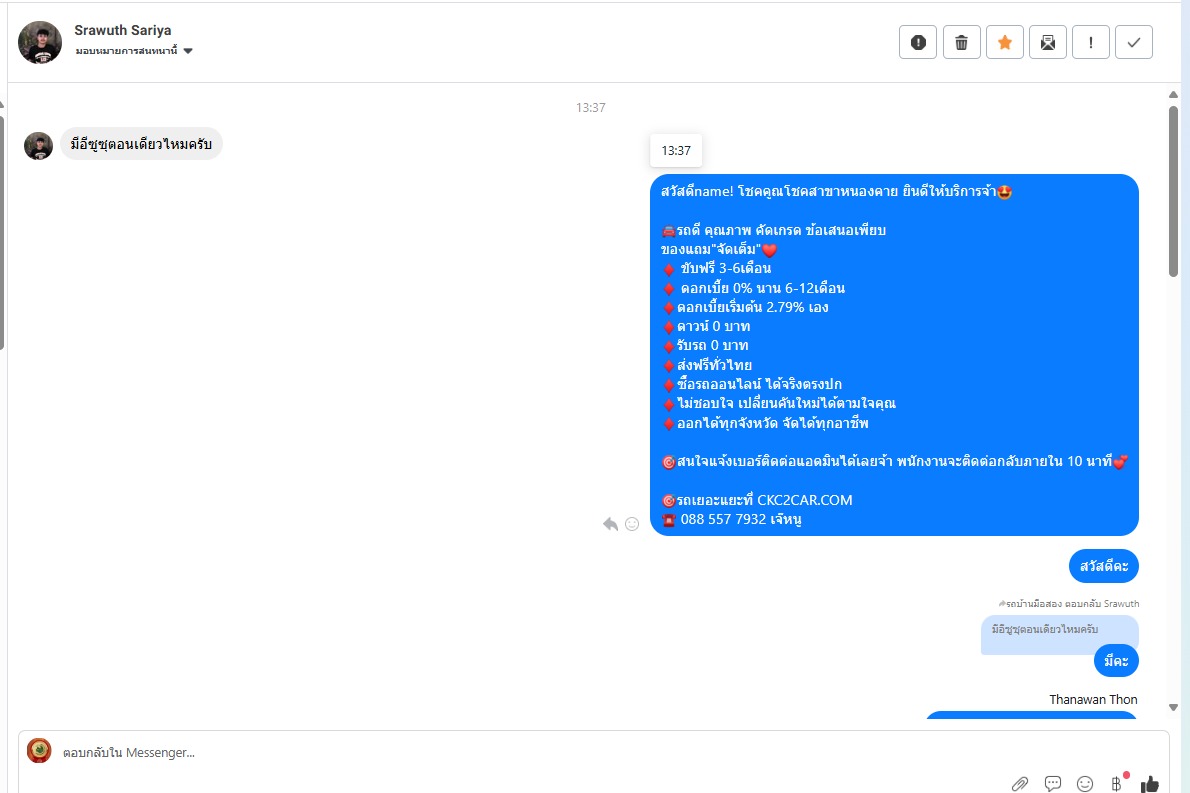Delete conversation using trash can icon

[962, 42]
